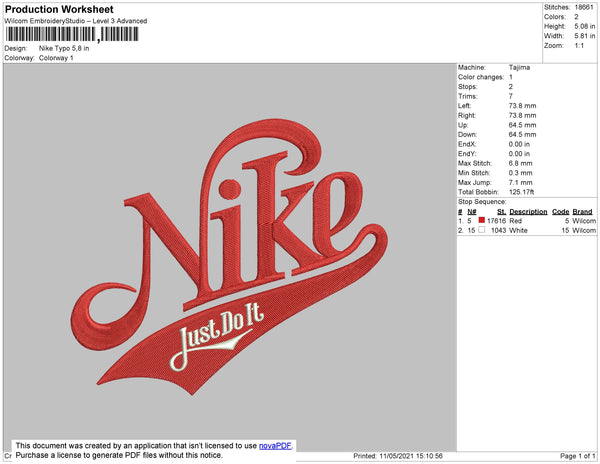The width and height of the screenshot is (600, 464).
Task: Click the 'Up:' label
Action: 463,125
